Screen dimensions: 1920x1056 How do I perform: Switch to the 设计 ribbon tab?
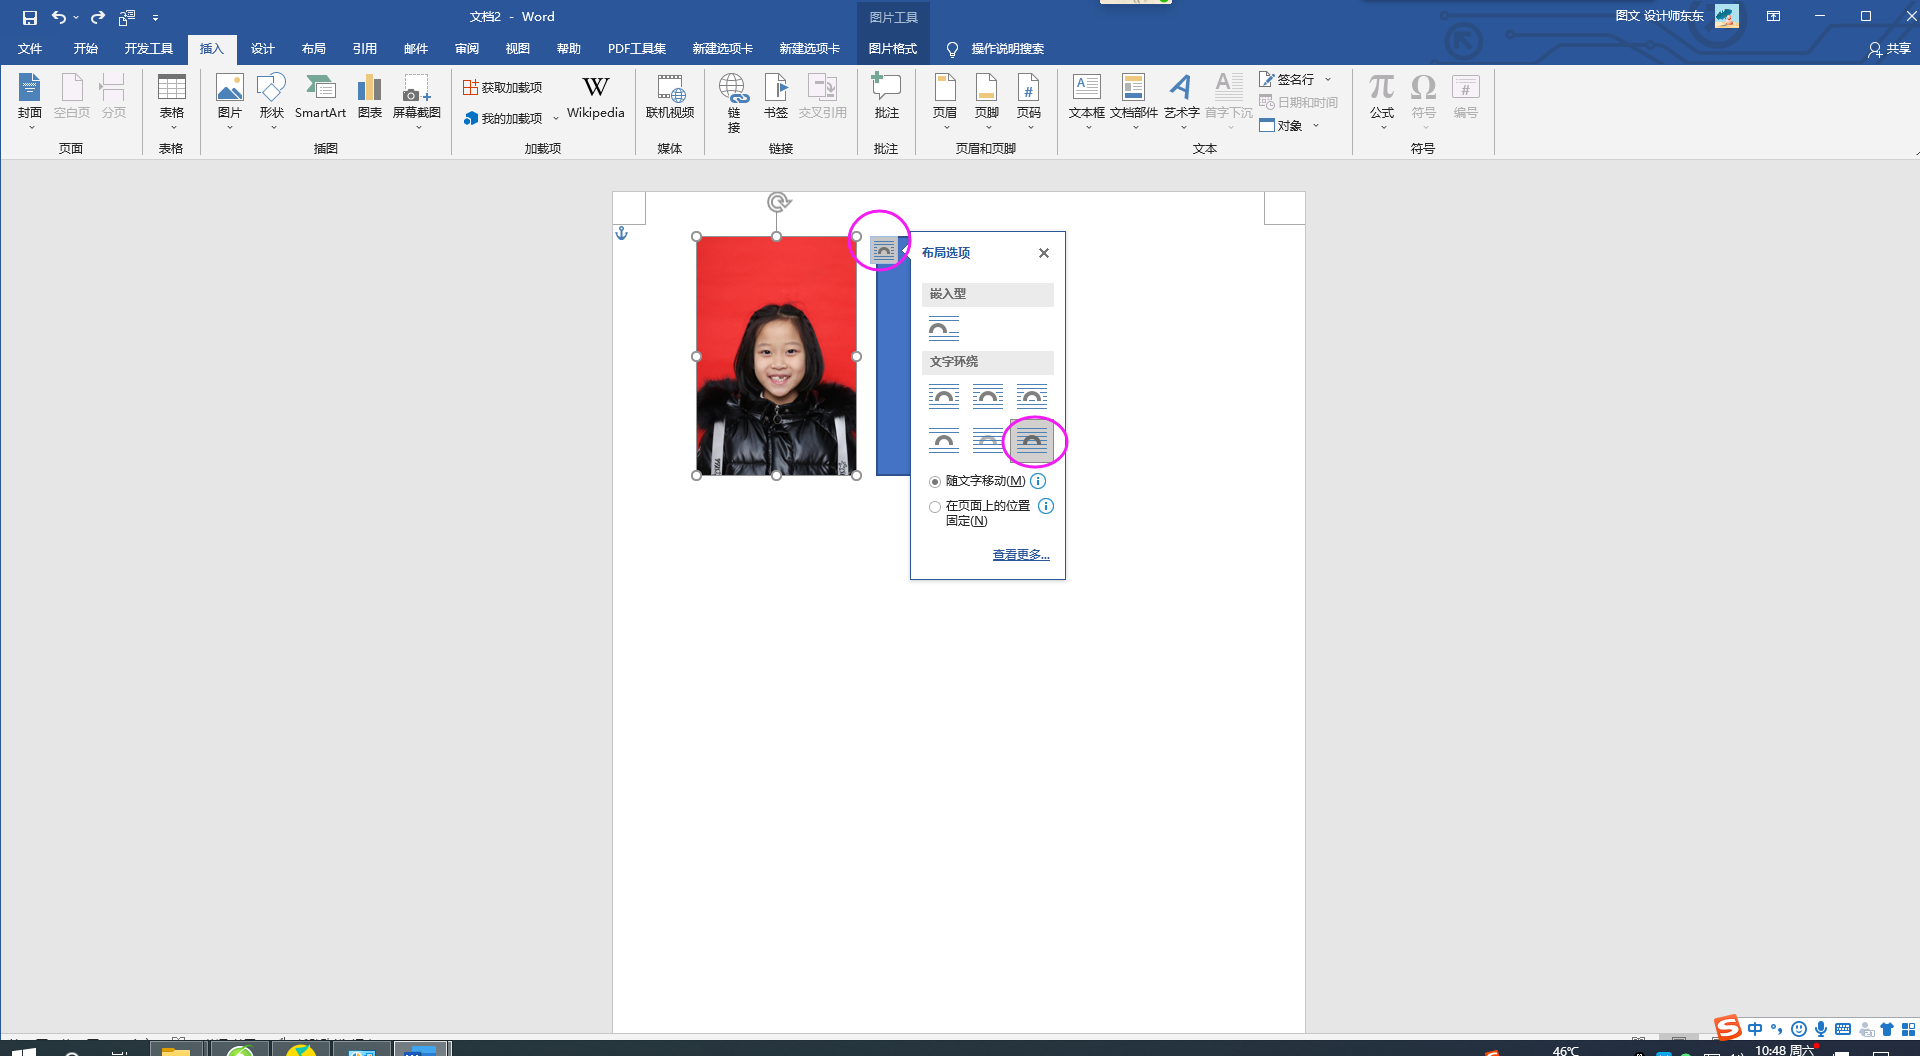tap(262, 49)
